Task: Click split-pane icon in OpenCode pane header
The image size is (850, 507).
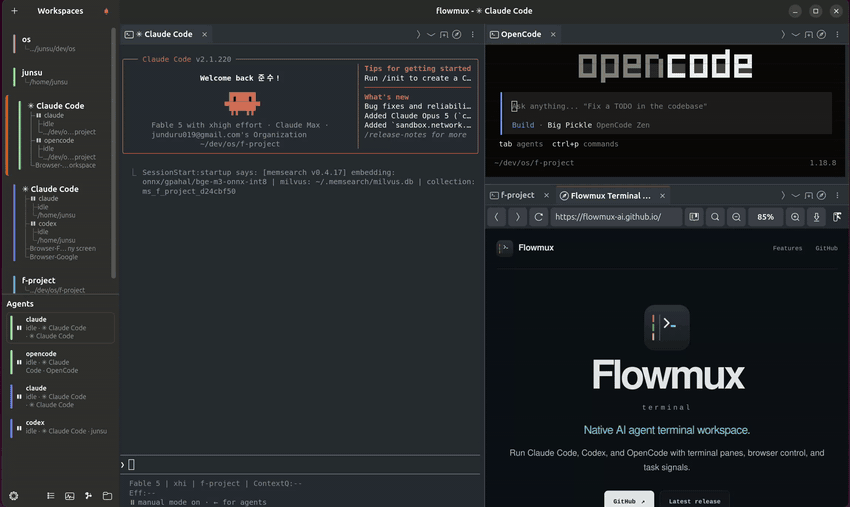Action: (x=809, y=34)
